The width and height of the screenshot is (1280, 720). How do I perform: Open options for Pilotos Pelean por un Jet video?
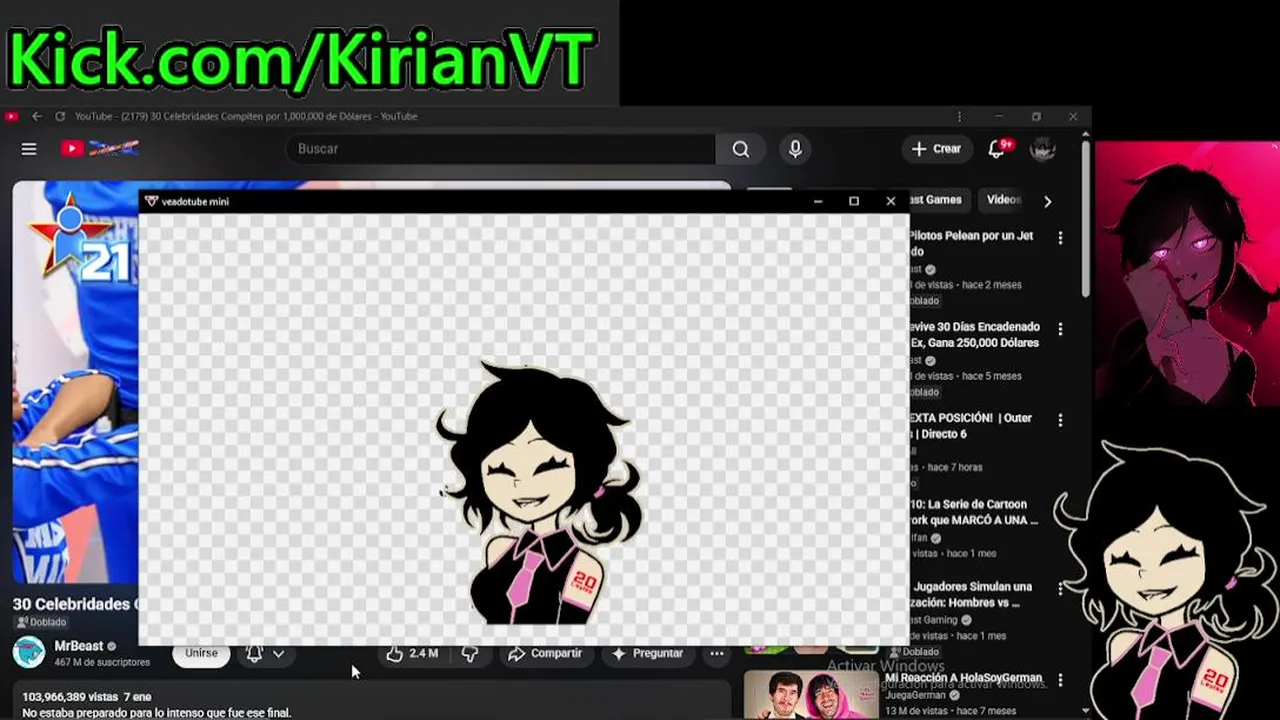click(1060, 238)
